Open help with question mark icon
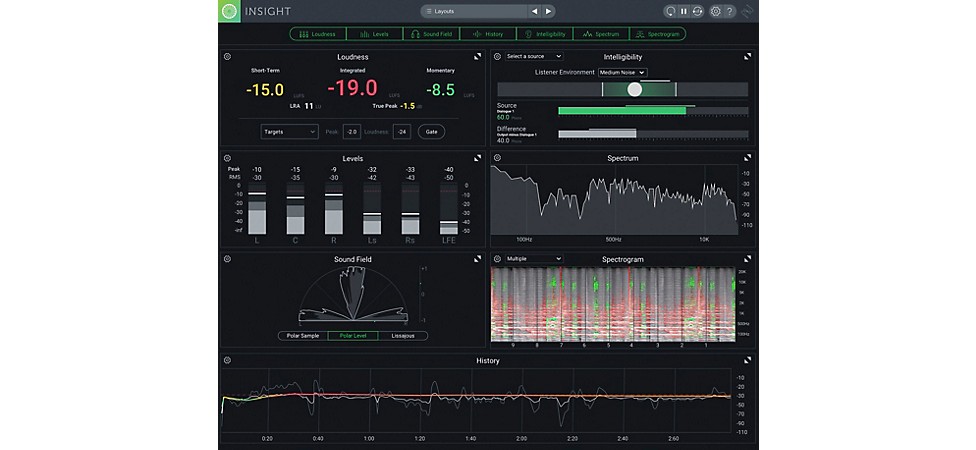The width and height of the screenshot is (976, 450). [x=730, y=11]
